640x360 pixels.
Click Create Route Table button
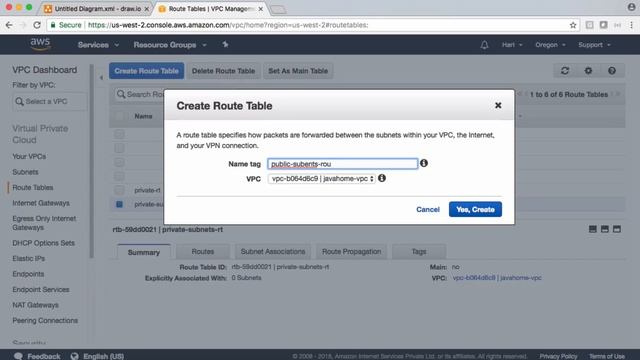[x=147, y=71]
